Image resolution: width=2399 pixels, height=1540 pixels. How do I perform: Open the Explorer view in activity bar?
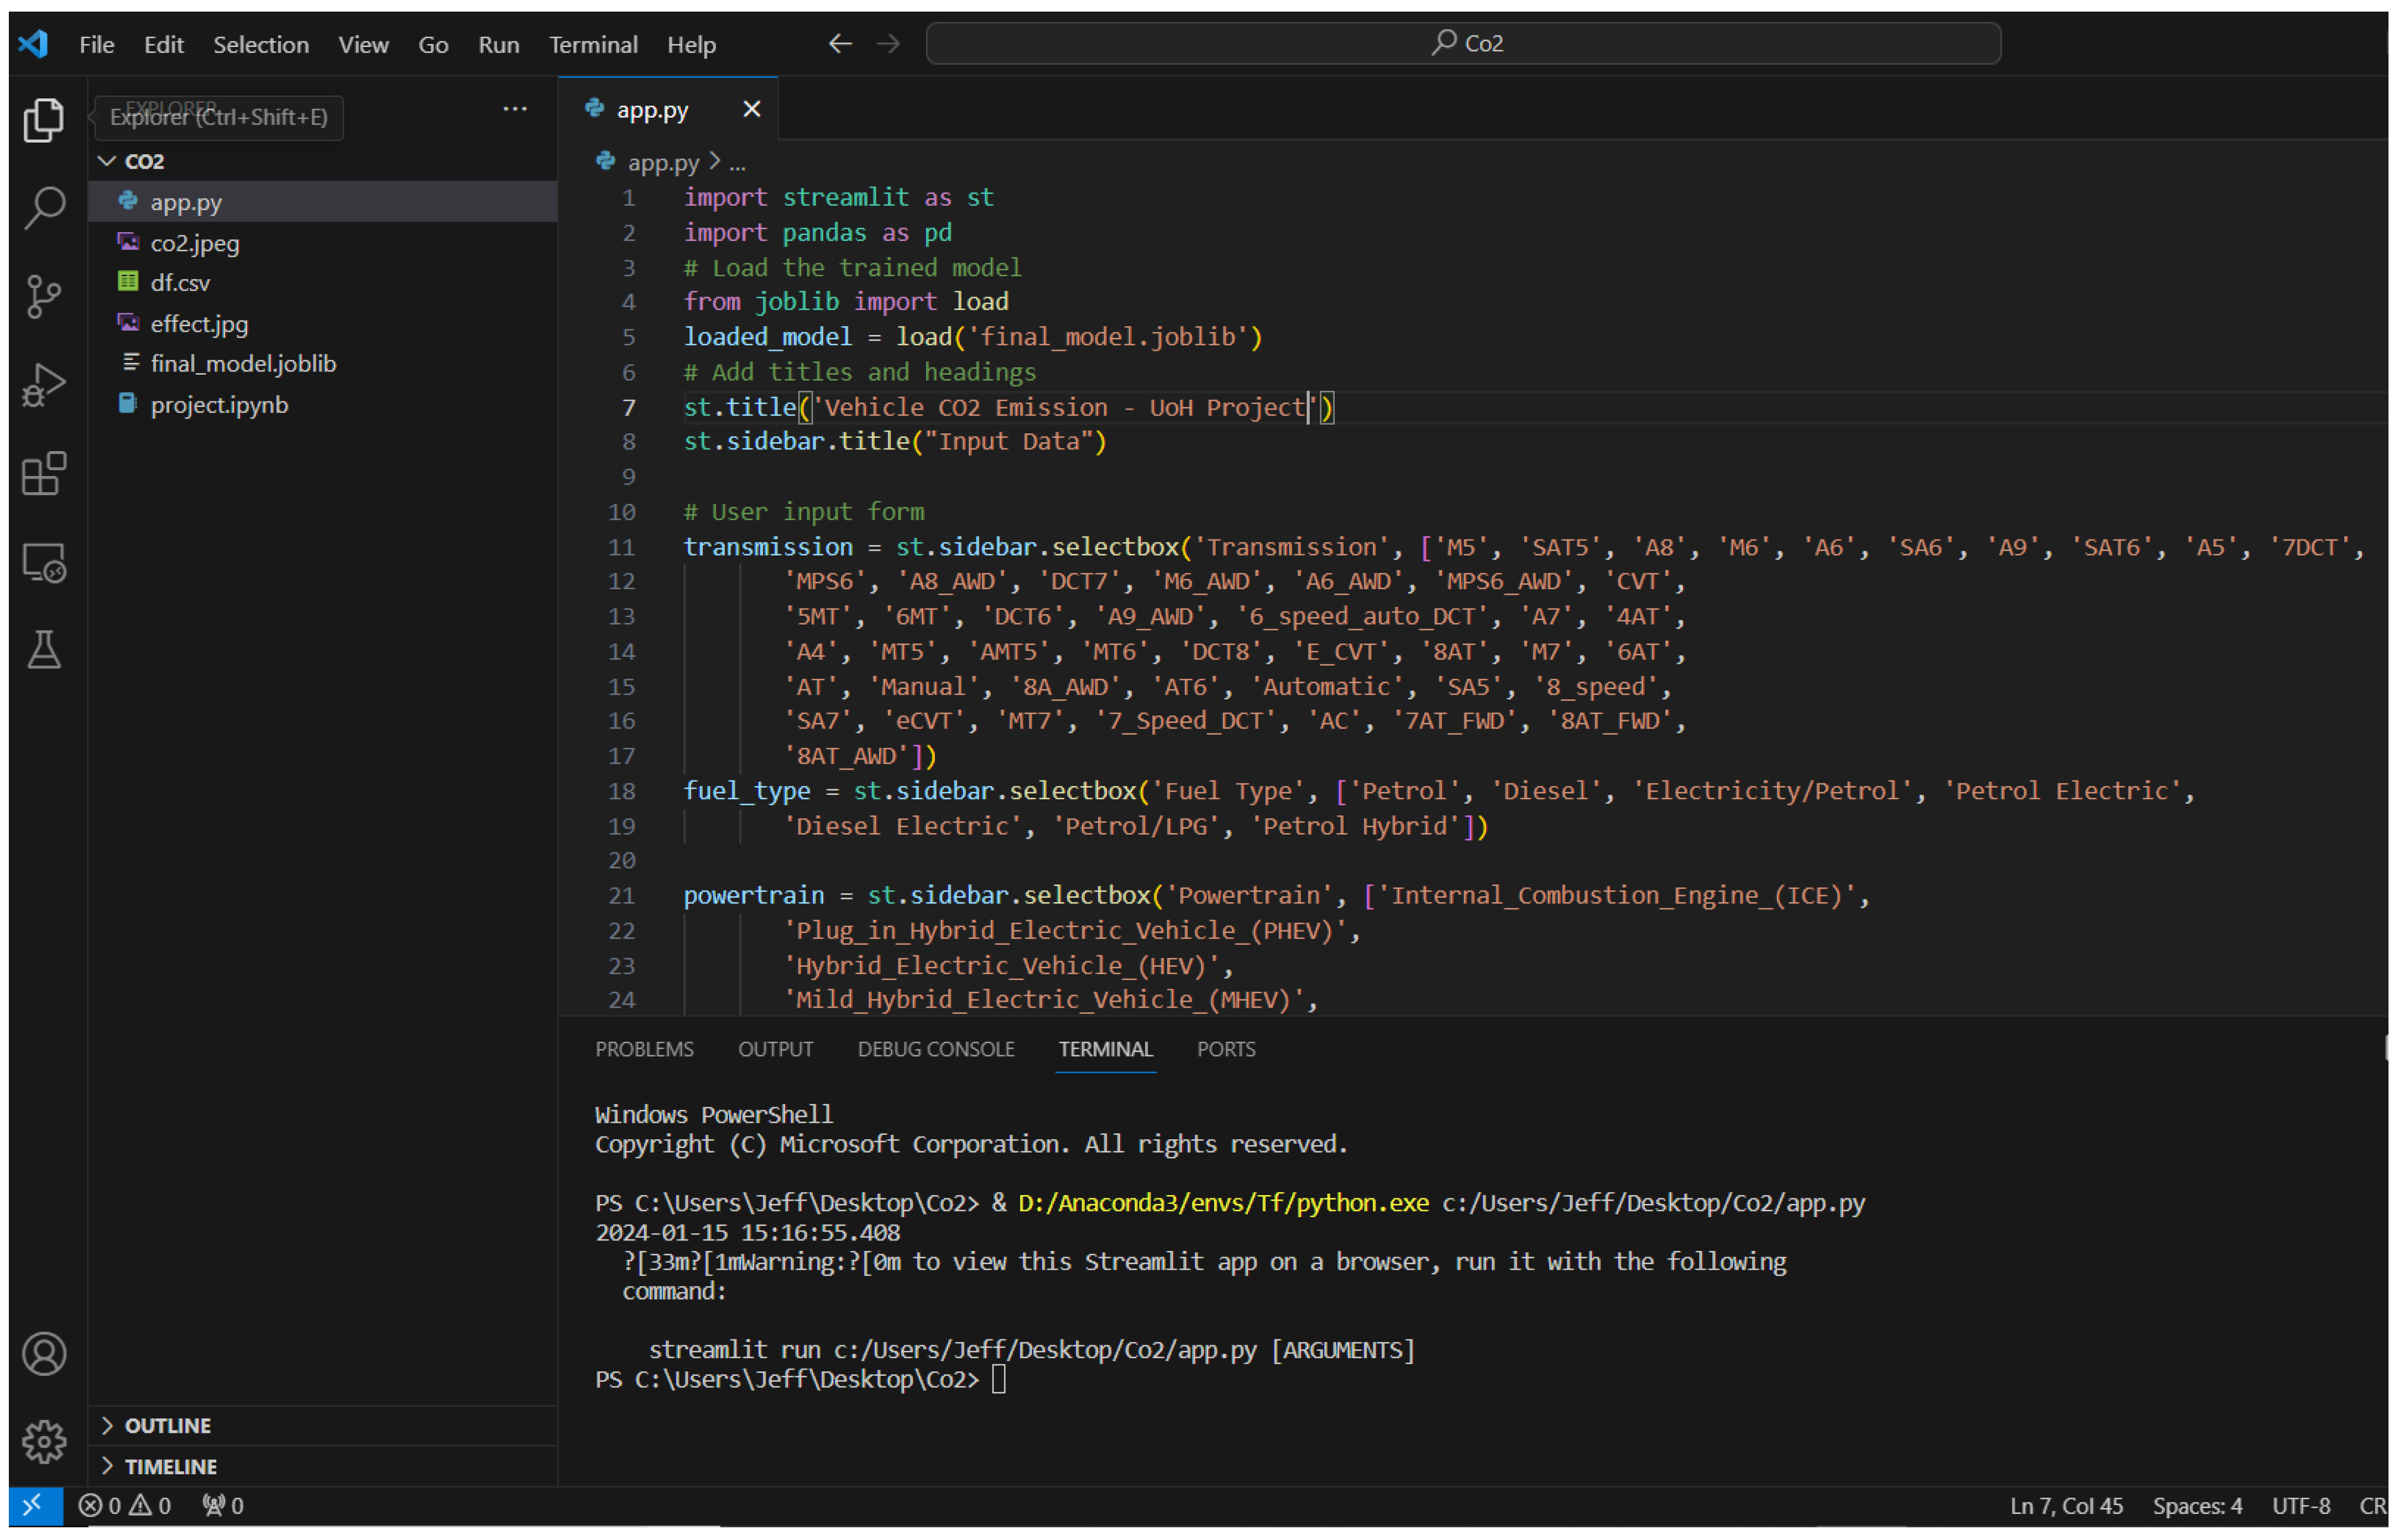[44, 120]
